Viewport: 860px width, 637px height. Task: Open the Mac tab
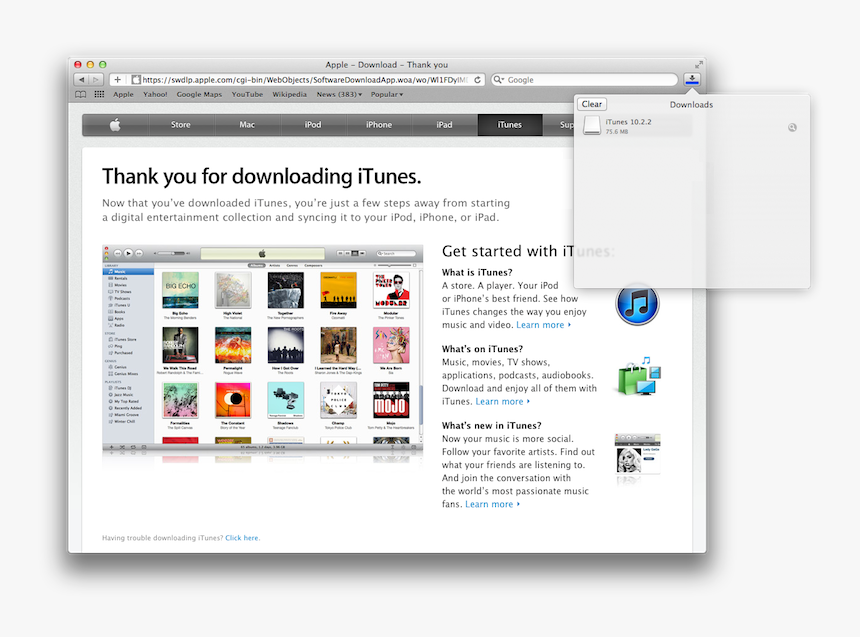coord(247,125)
